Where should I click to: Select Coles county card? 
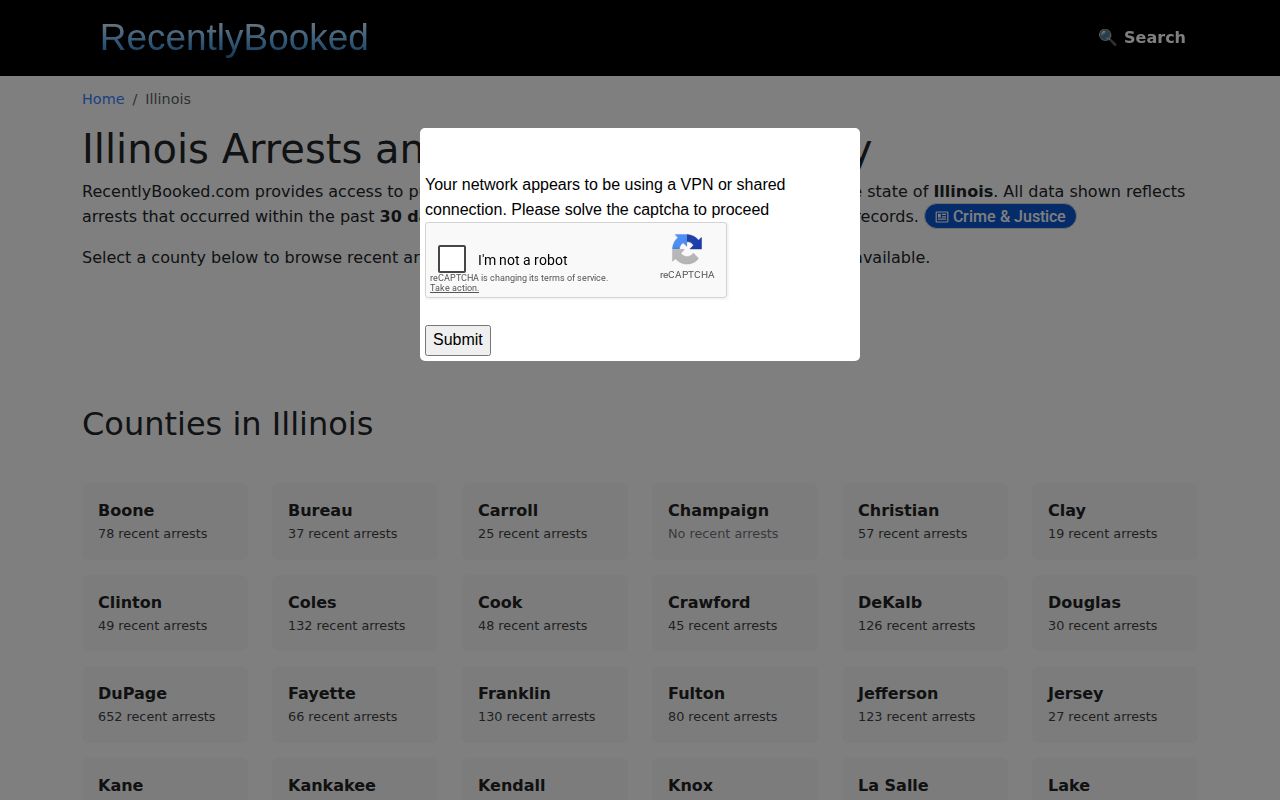tap(355, 613)
